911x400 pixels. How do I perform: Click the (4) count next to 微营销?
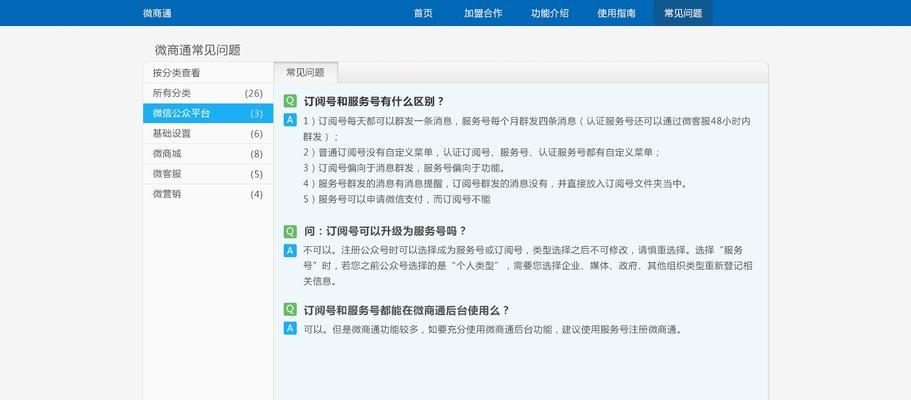point(257,194)
